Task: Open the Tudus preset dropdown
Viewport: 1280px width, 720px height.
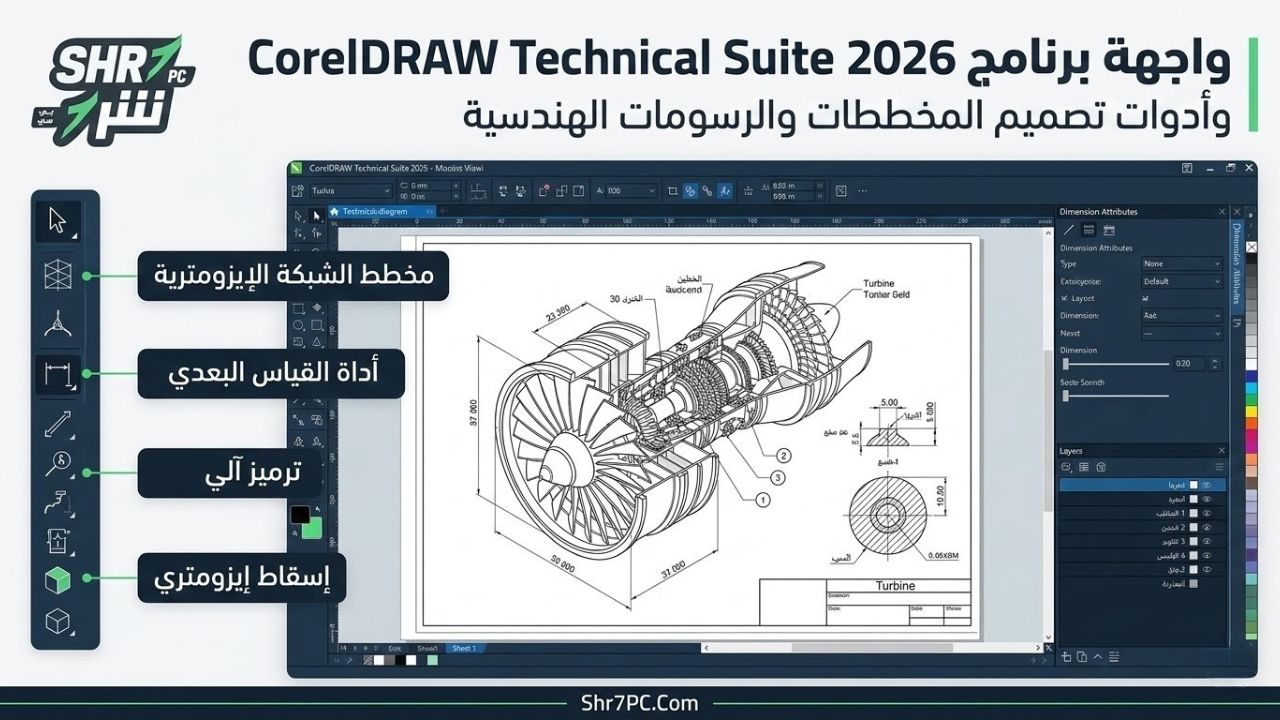Action: tap(350, 189)
